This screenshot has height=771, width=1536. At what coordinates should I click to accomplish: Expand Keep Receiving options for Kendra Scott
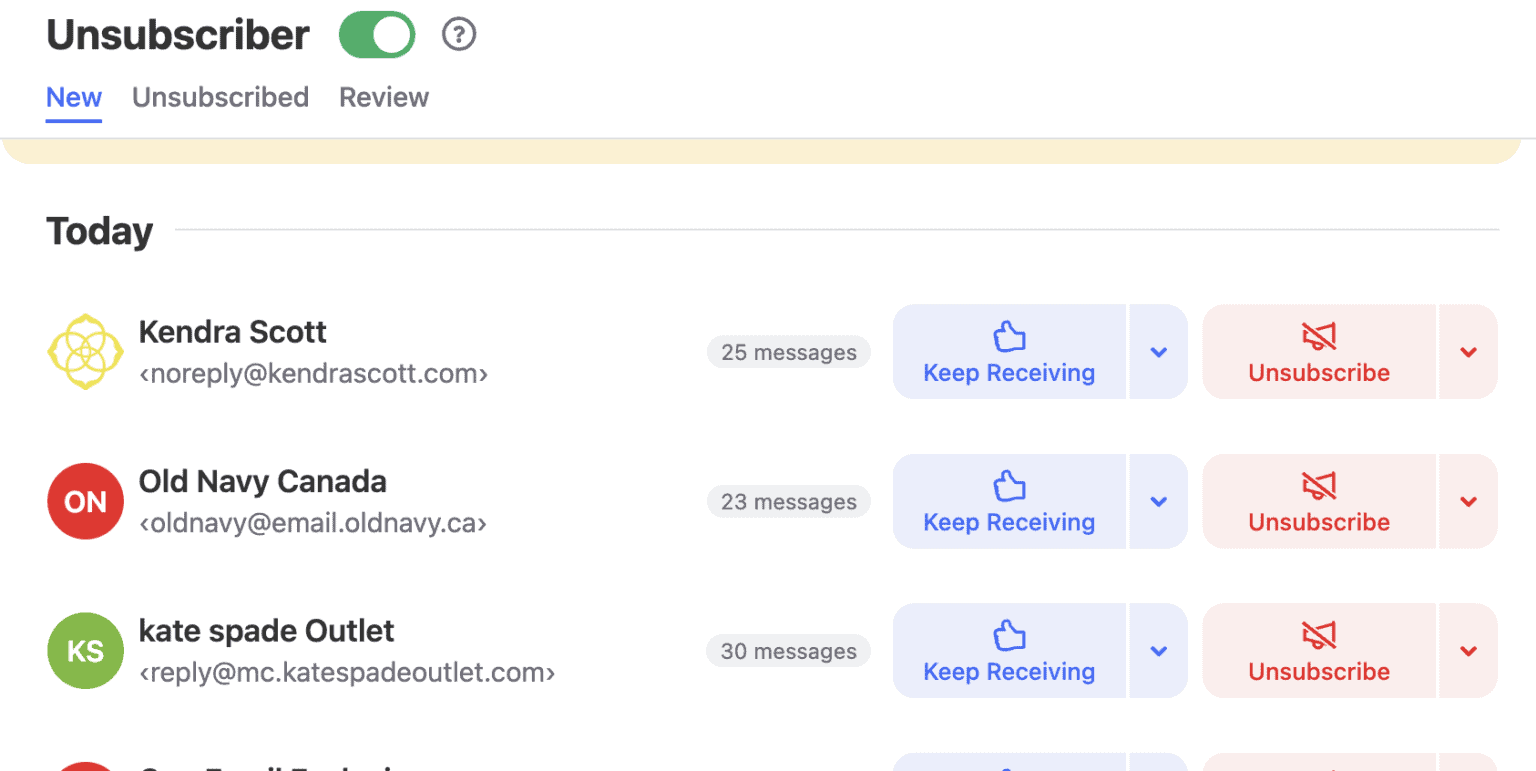click(1158, 351)
